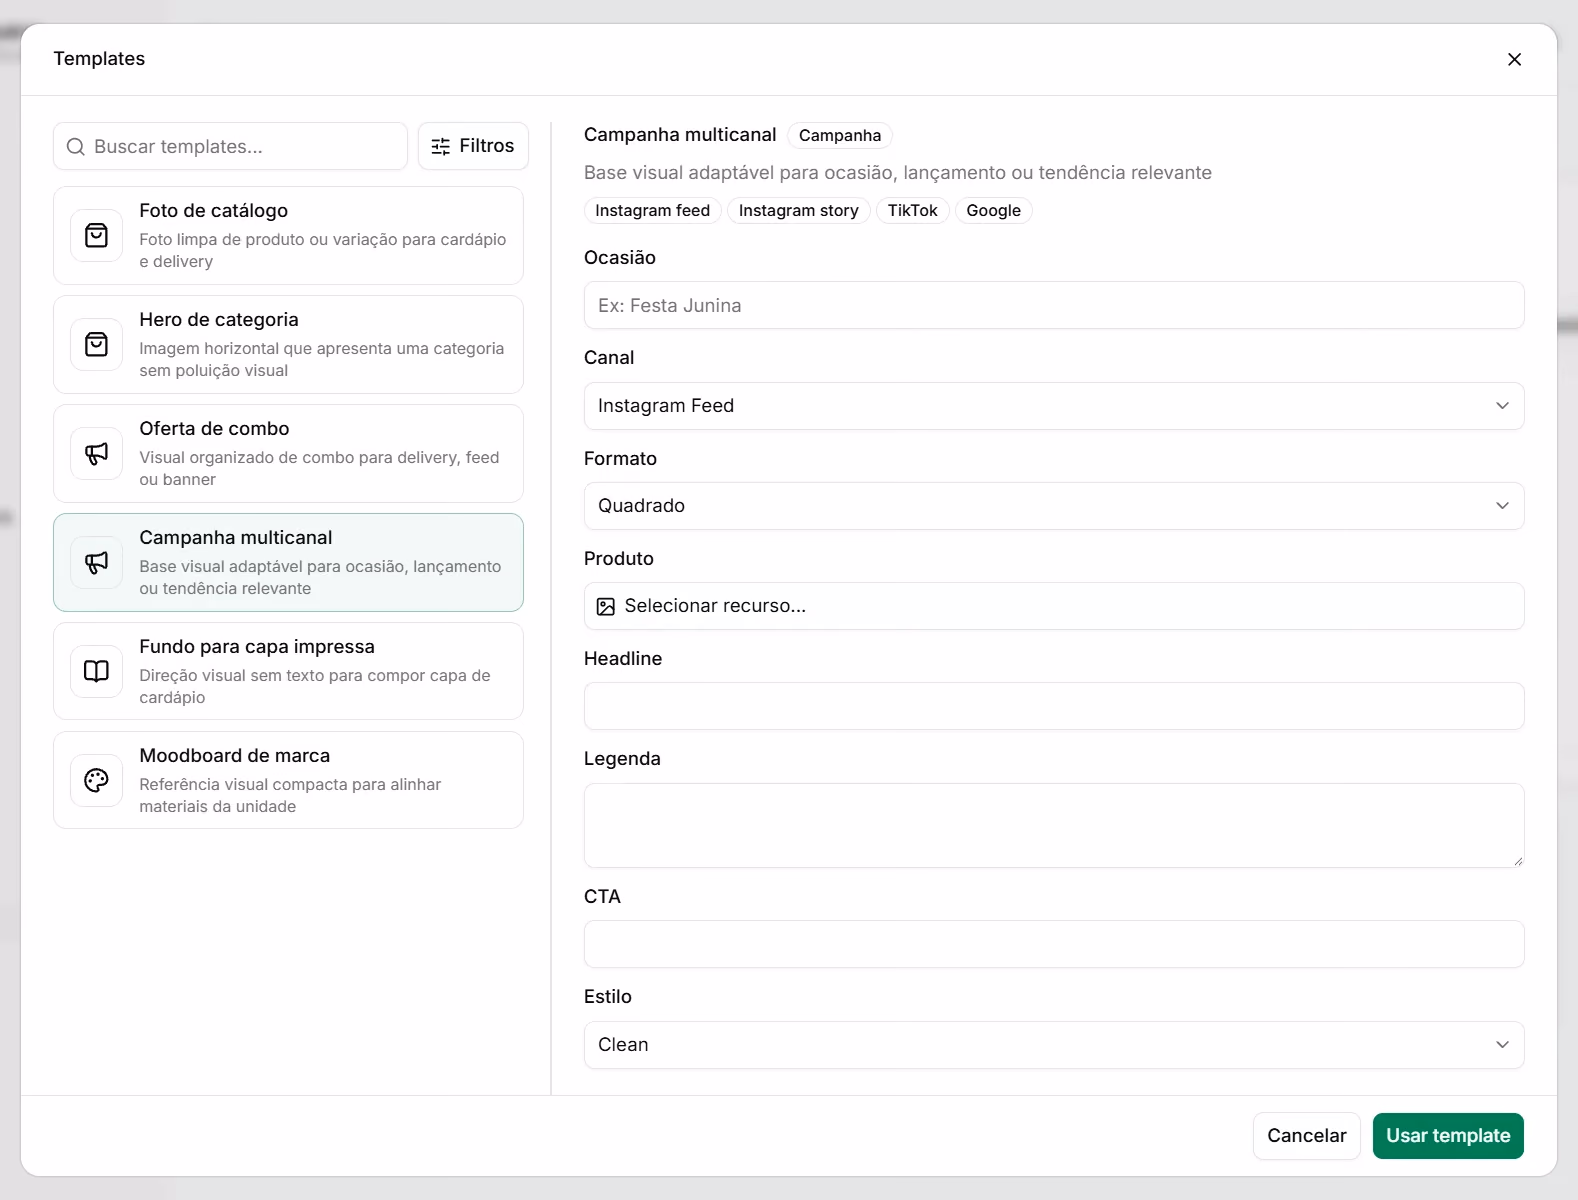This screenshot has height=1200, width=1578.
Task: Click the open book icon for Fundo para capa impressa
Action: pyautogui.click(x=96, y=671)
